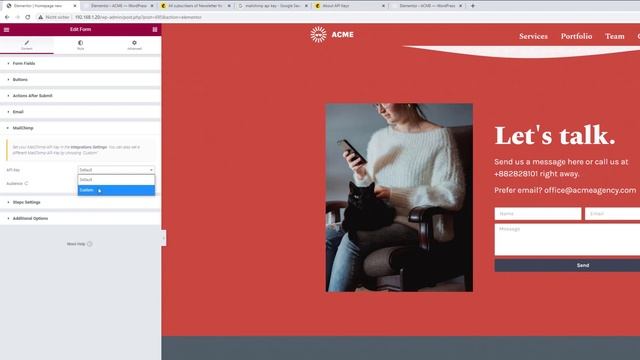Click the browser address bar URL

coord(138,17)
